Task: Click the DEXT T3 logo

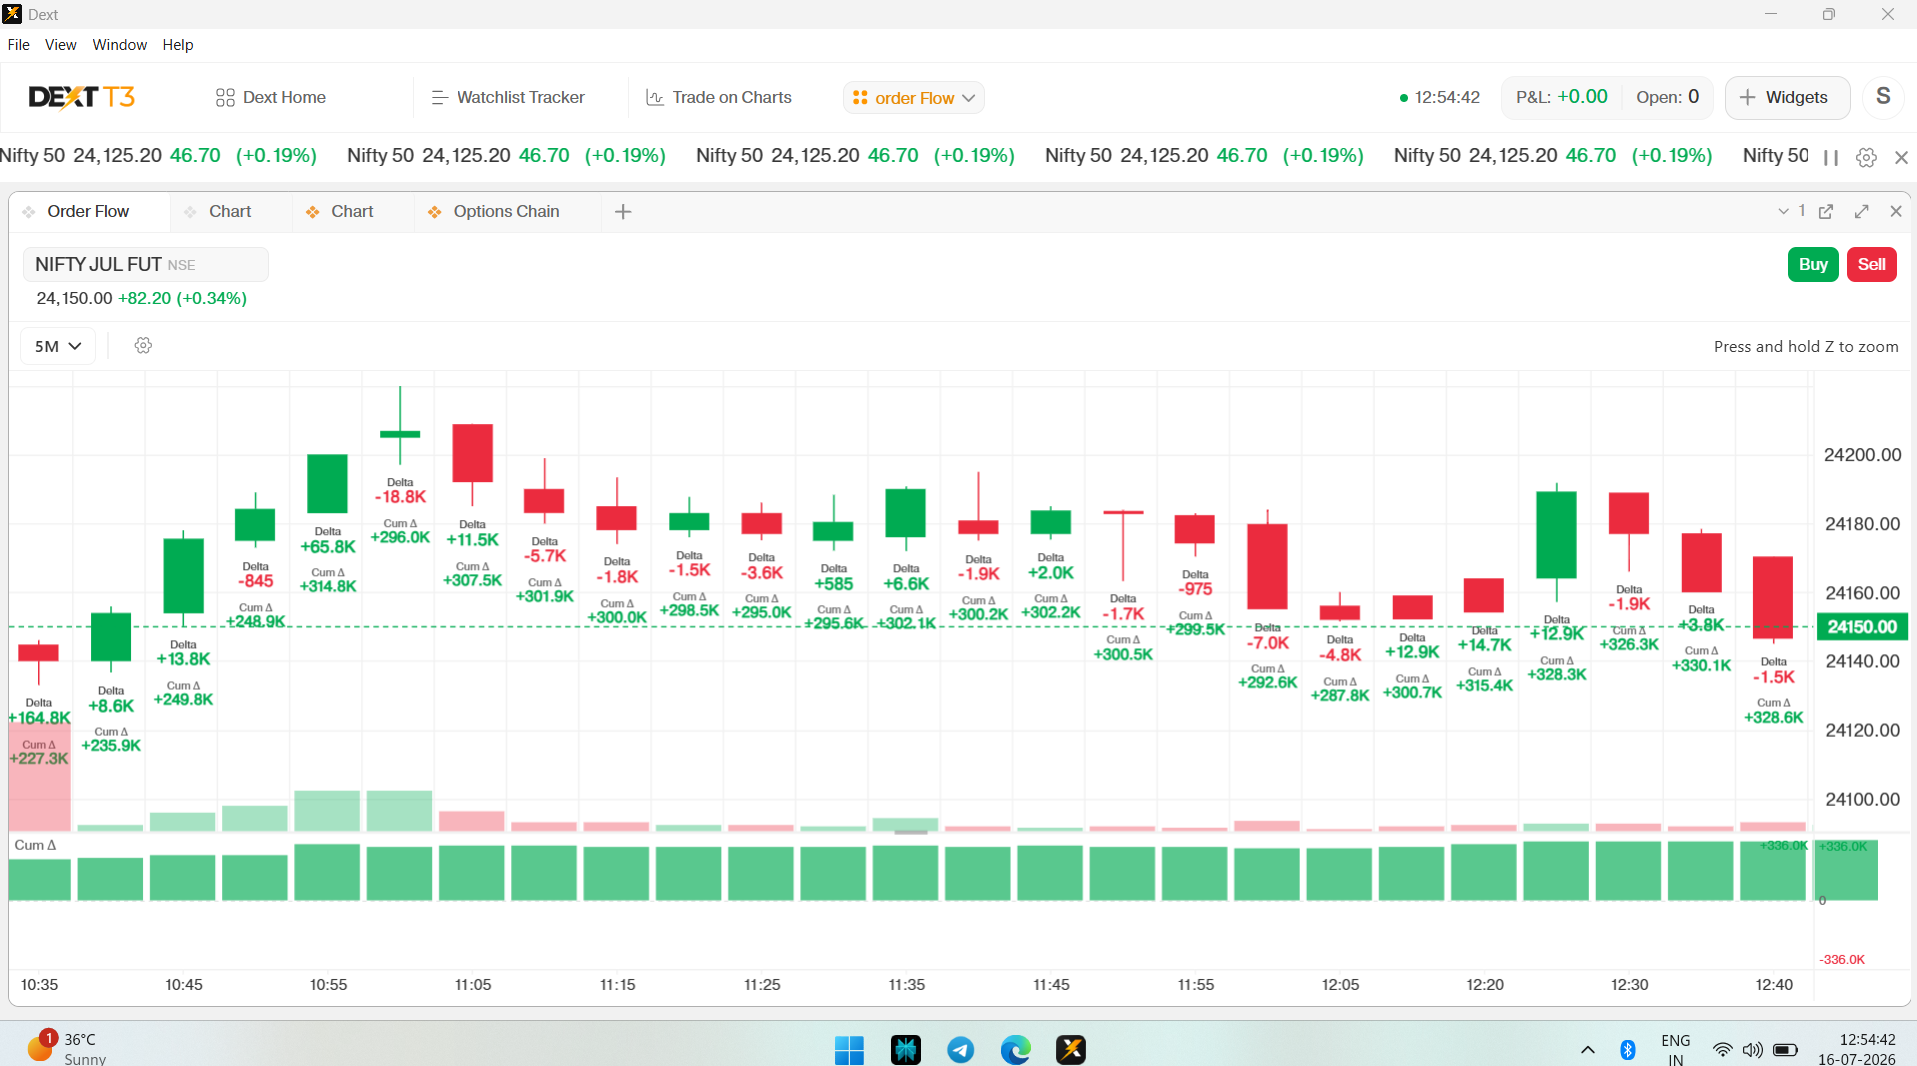Action: [82, 97]
